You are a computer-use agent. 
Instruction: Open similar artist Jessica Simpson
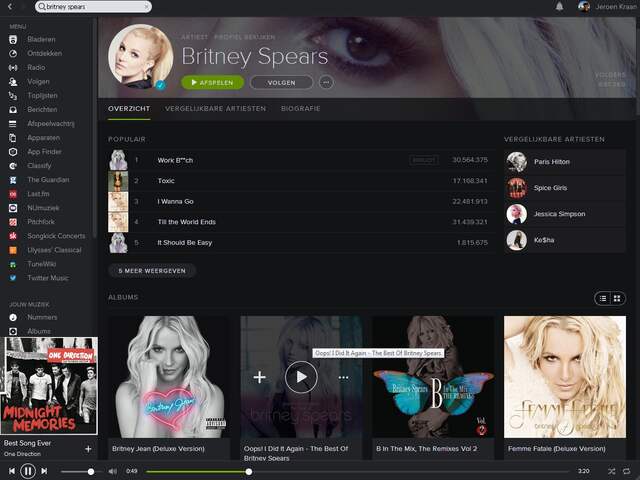pos(565,214)
